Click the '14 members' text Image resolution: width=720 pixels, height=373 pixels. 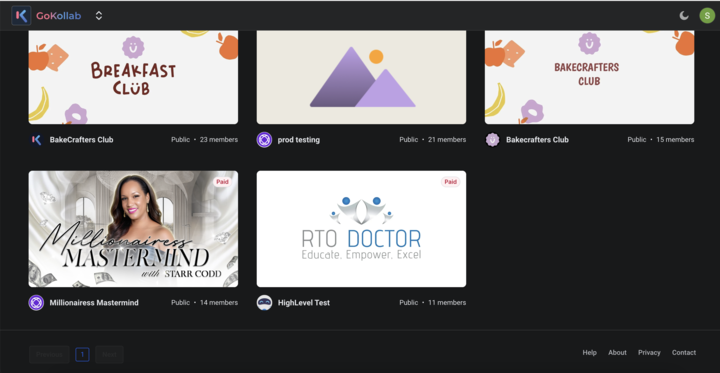pos(219,303)
